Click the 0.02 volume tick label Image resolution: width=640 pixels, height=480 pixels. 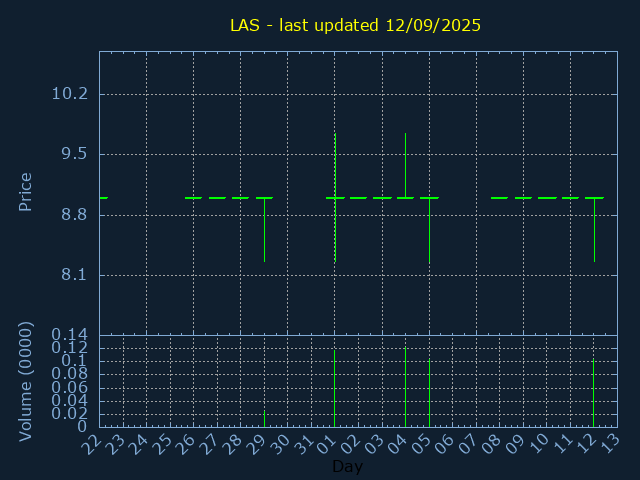coord(69,413)
